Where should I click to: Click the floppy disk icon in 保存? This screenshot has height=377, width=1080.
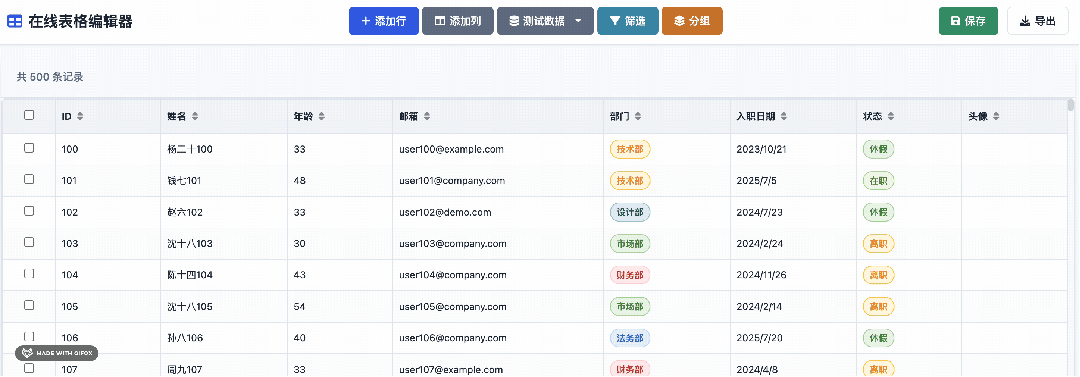pyautogui.click(x=955, y=21)
